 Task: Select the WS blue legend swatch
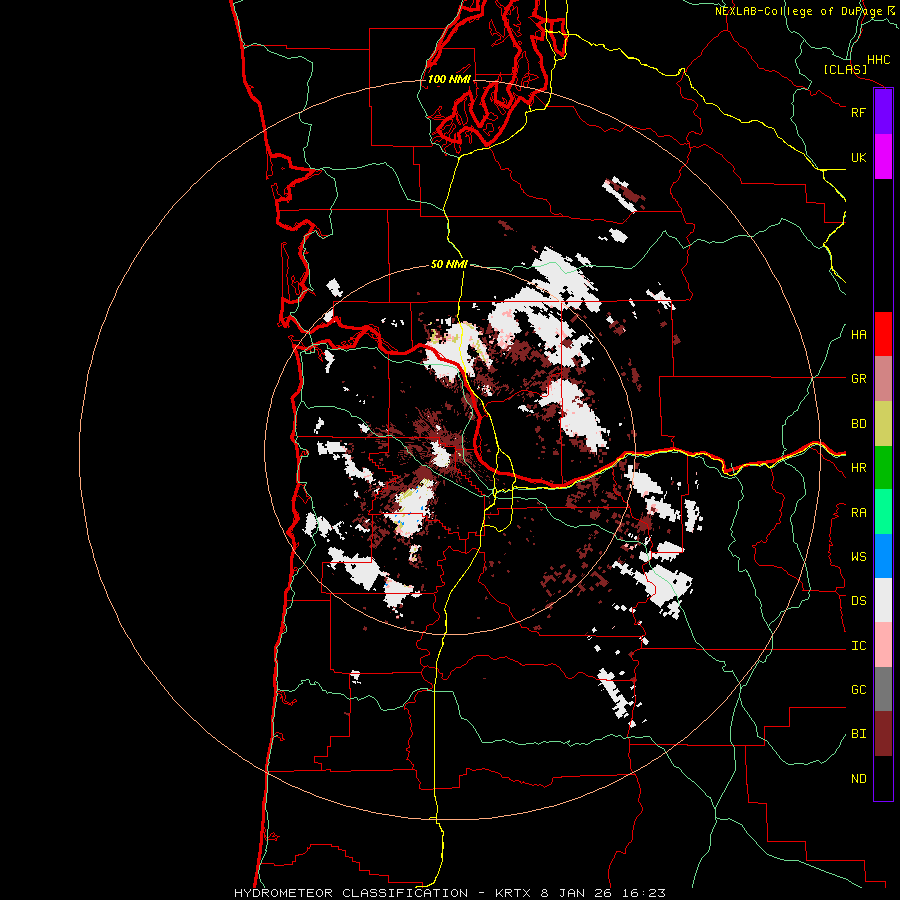click(x=883, y=556)
